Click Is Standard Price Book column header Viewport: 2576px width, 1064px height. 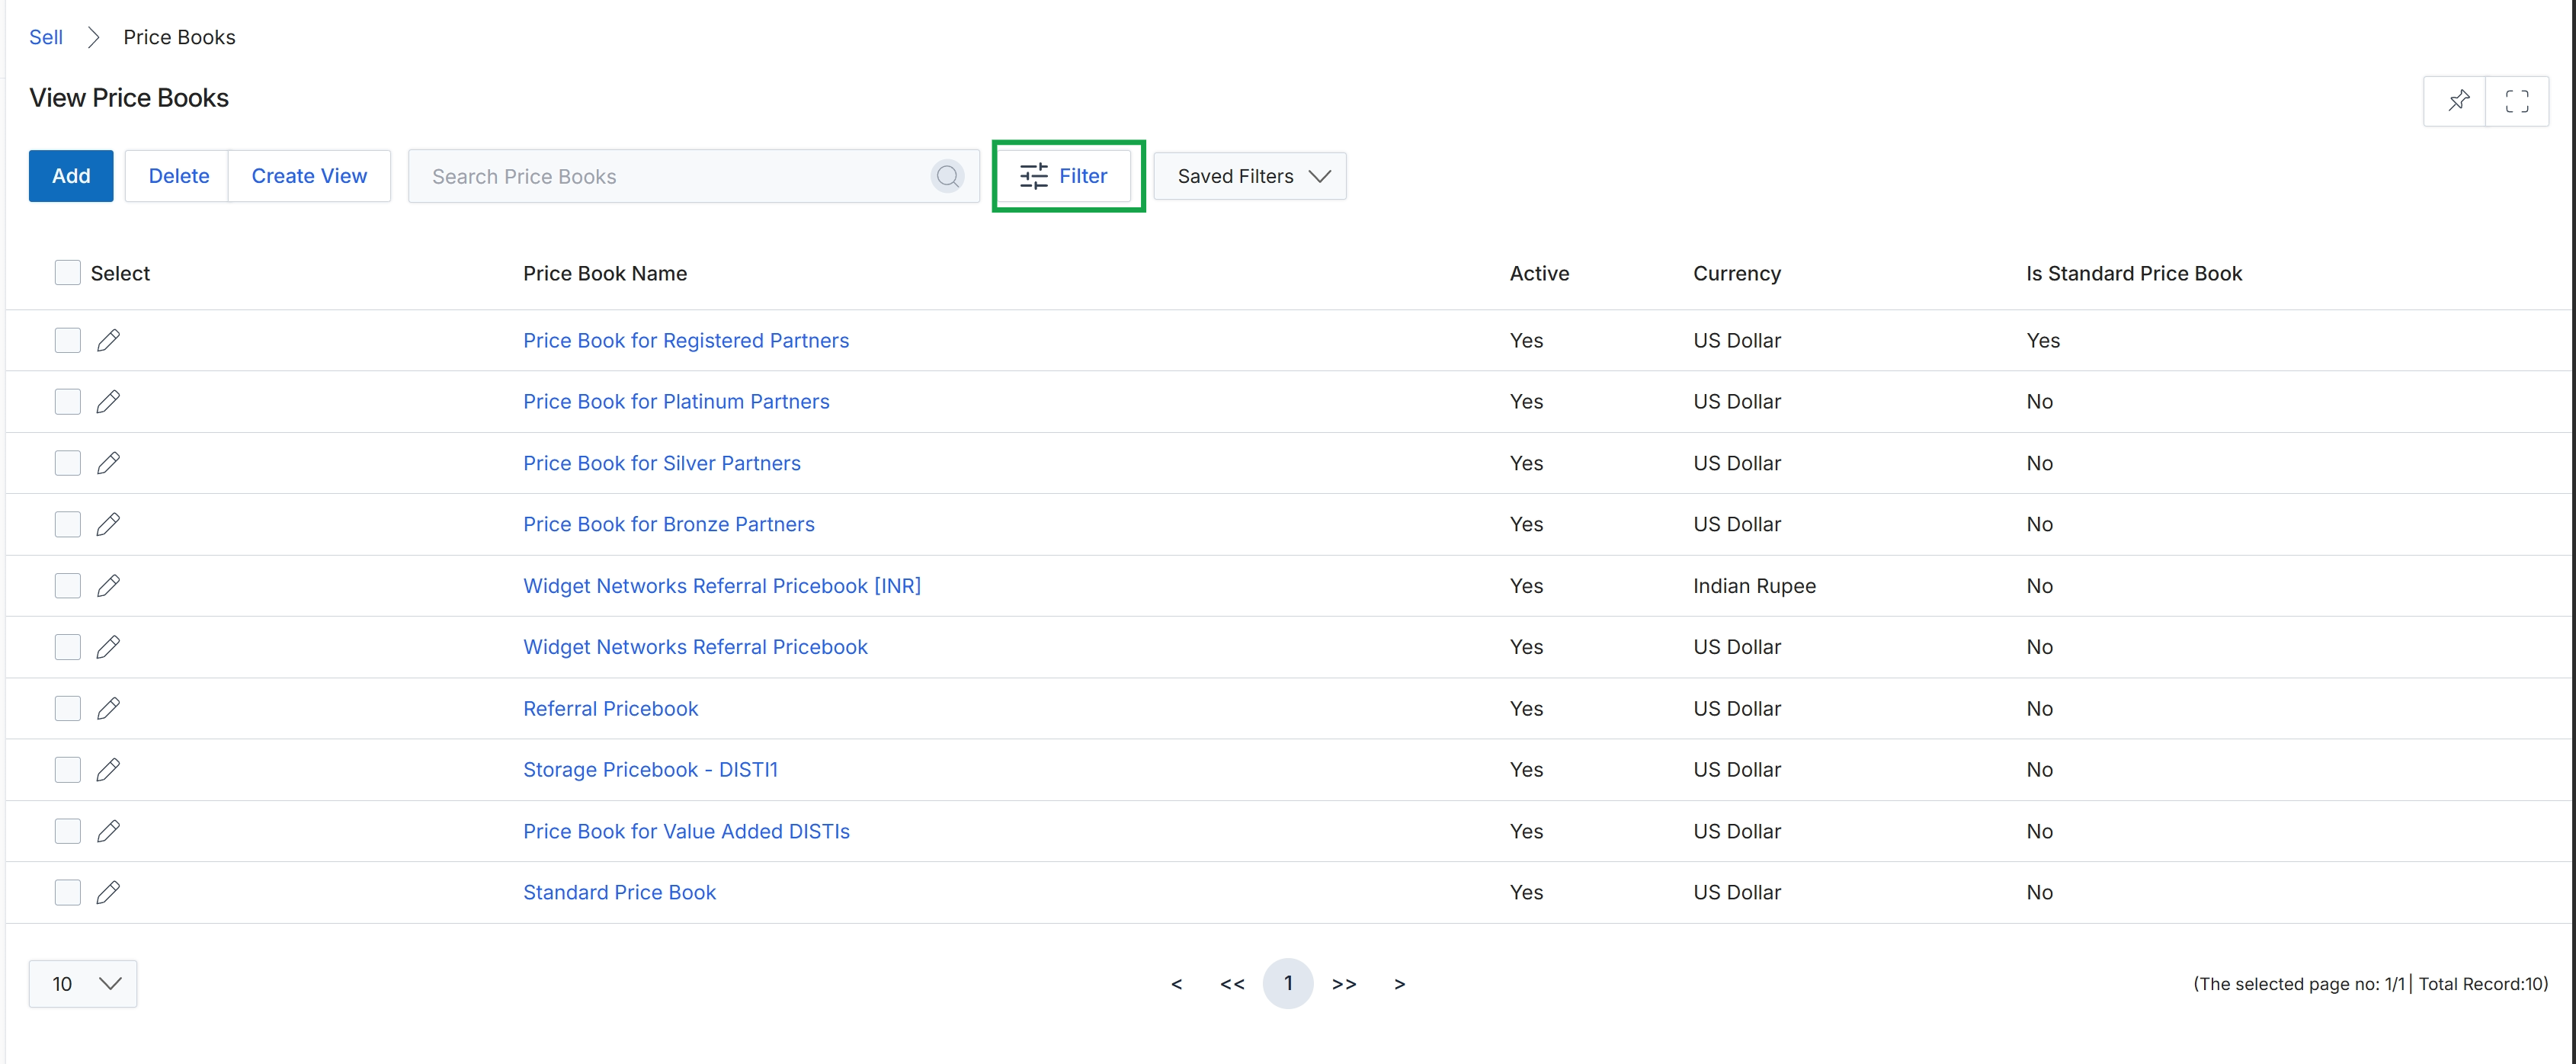(x=2134, y=274)
